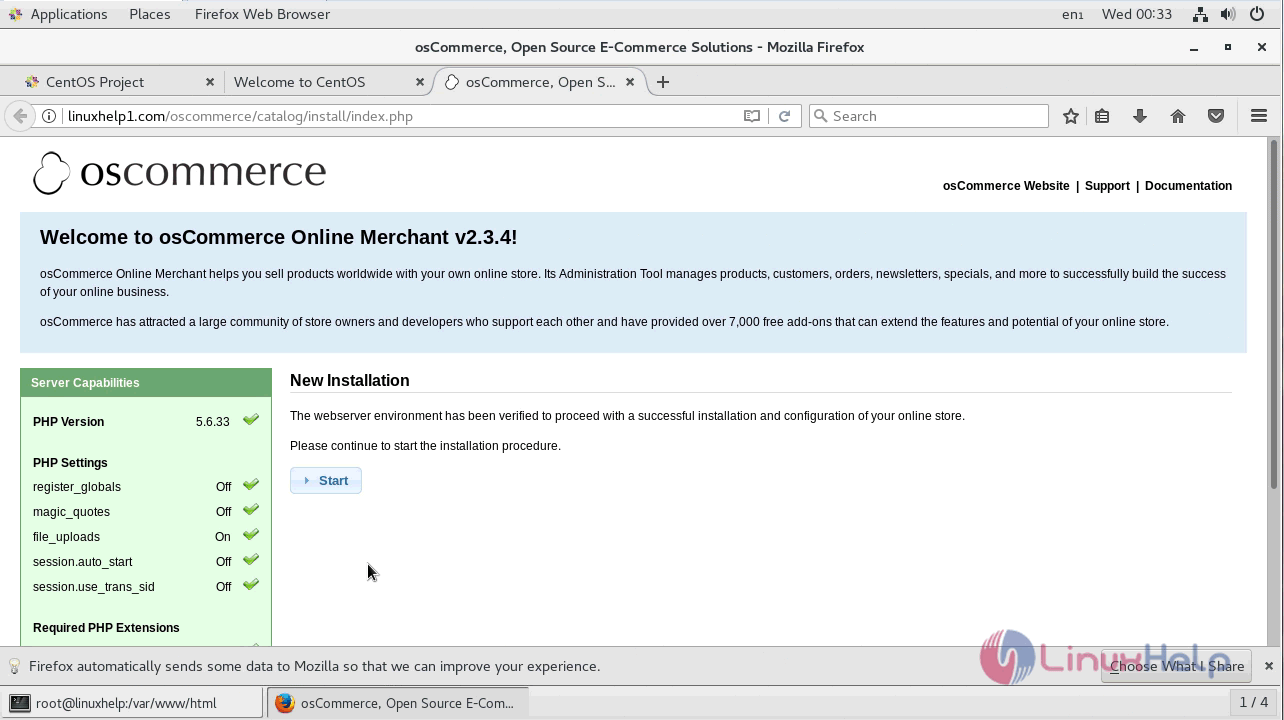The image size is (1284, 720).
Task: Click the register_globals setting row
Action: pos(146,487)
